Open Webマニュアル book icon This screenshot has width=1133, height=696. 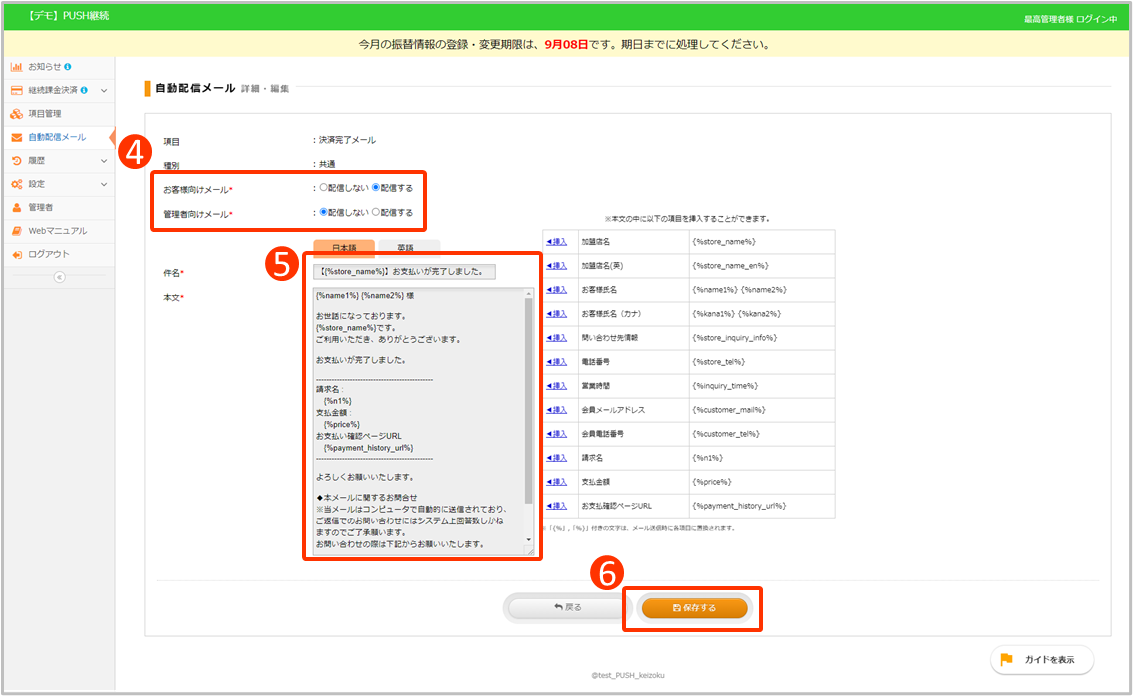tap(16, 231)
